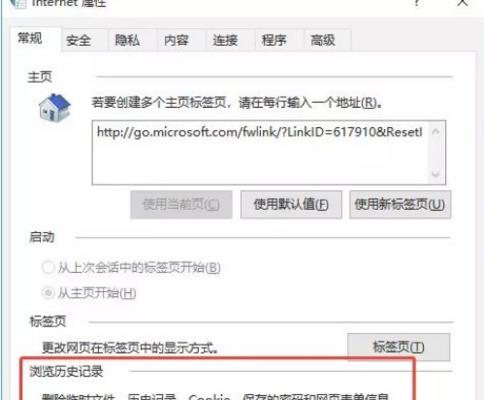Click the down arrow of homepage scrollbar
The height and width of the screenshot is (400, 484).
[x=435, y=174]
